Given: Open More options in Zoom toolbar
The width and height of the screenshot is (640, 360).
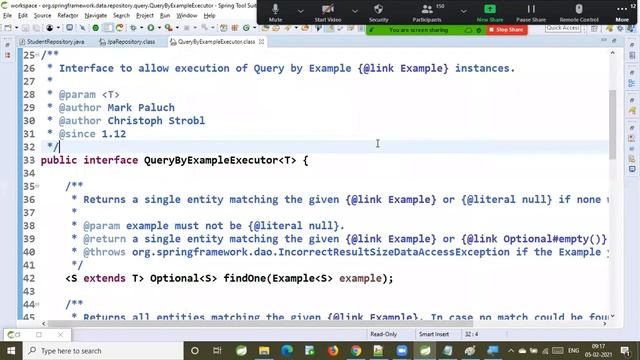Looking at the screenshot, I should tap(622, 12).
